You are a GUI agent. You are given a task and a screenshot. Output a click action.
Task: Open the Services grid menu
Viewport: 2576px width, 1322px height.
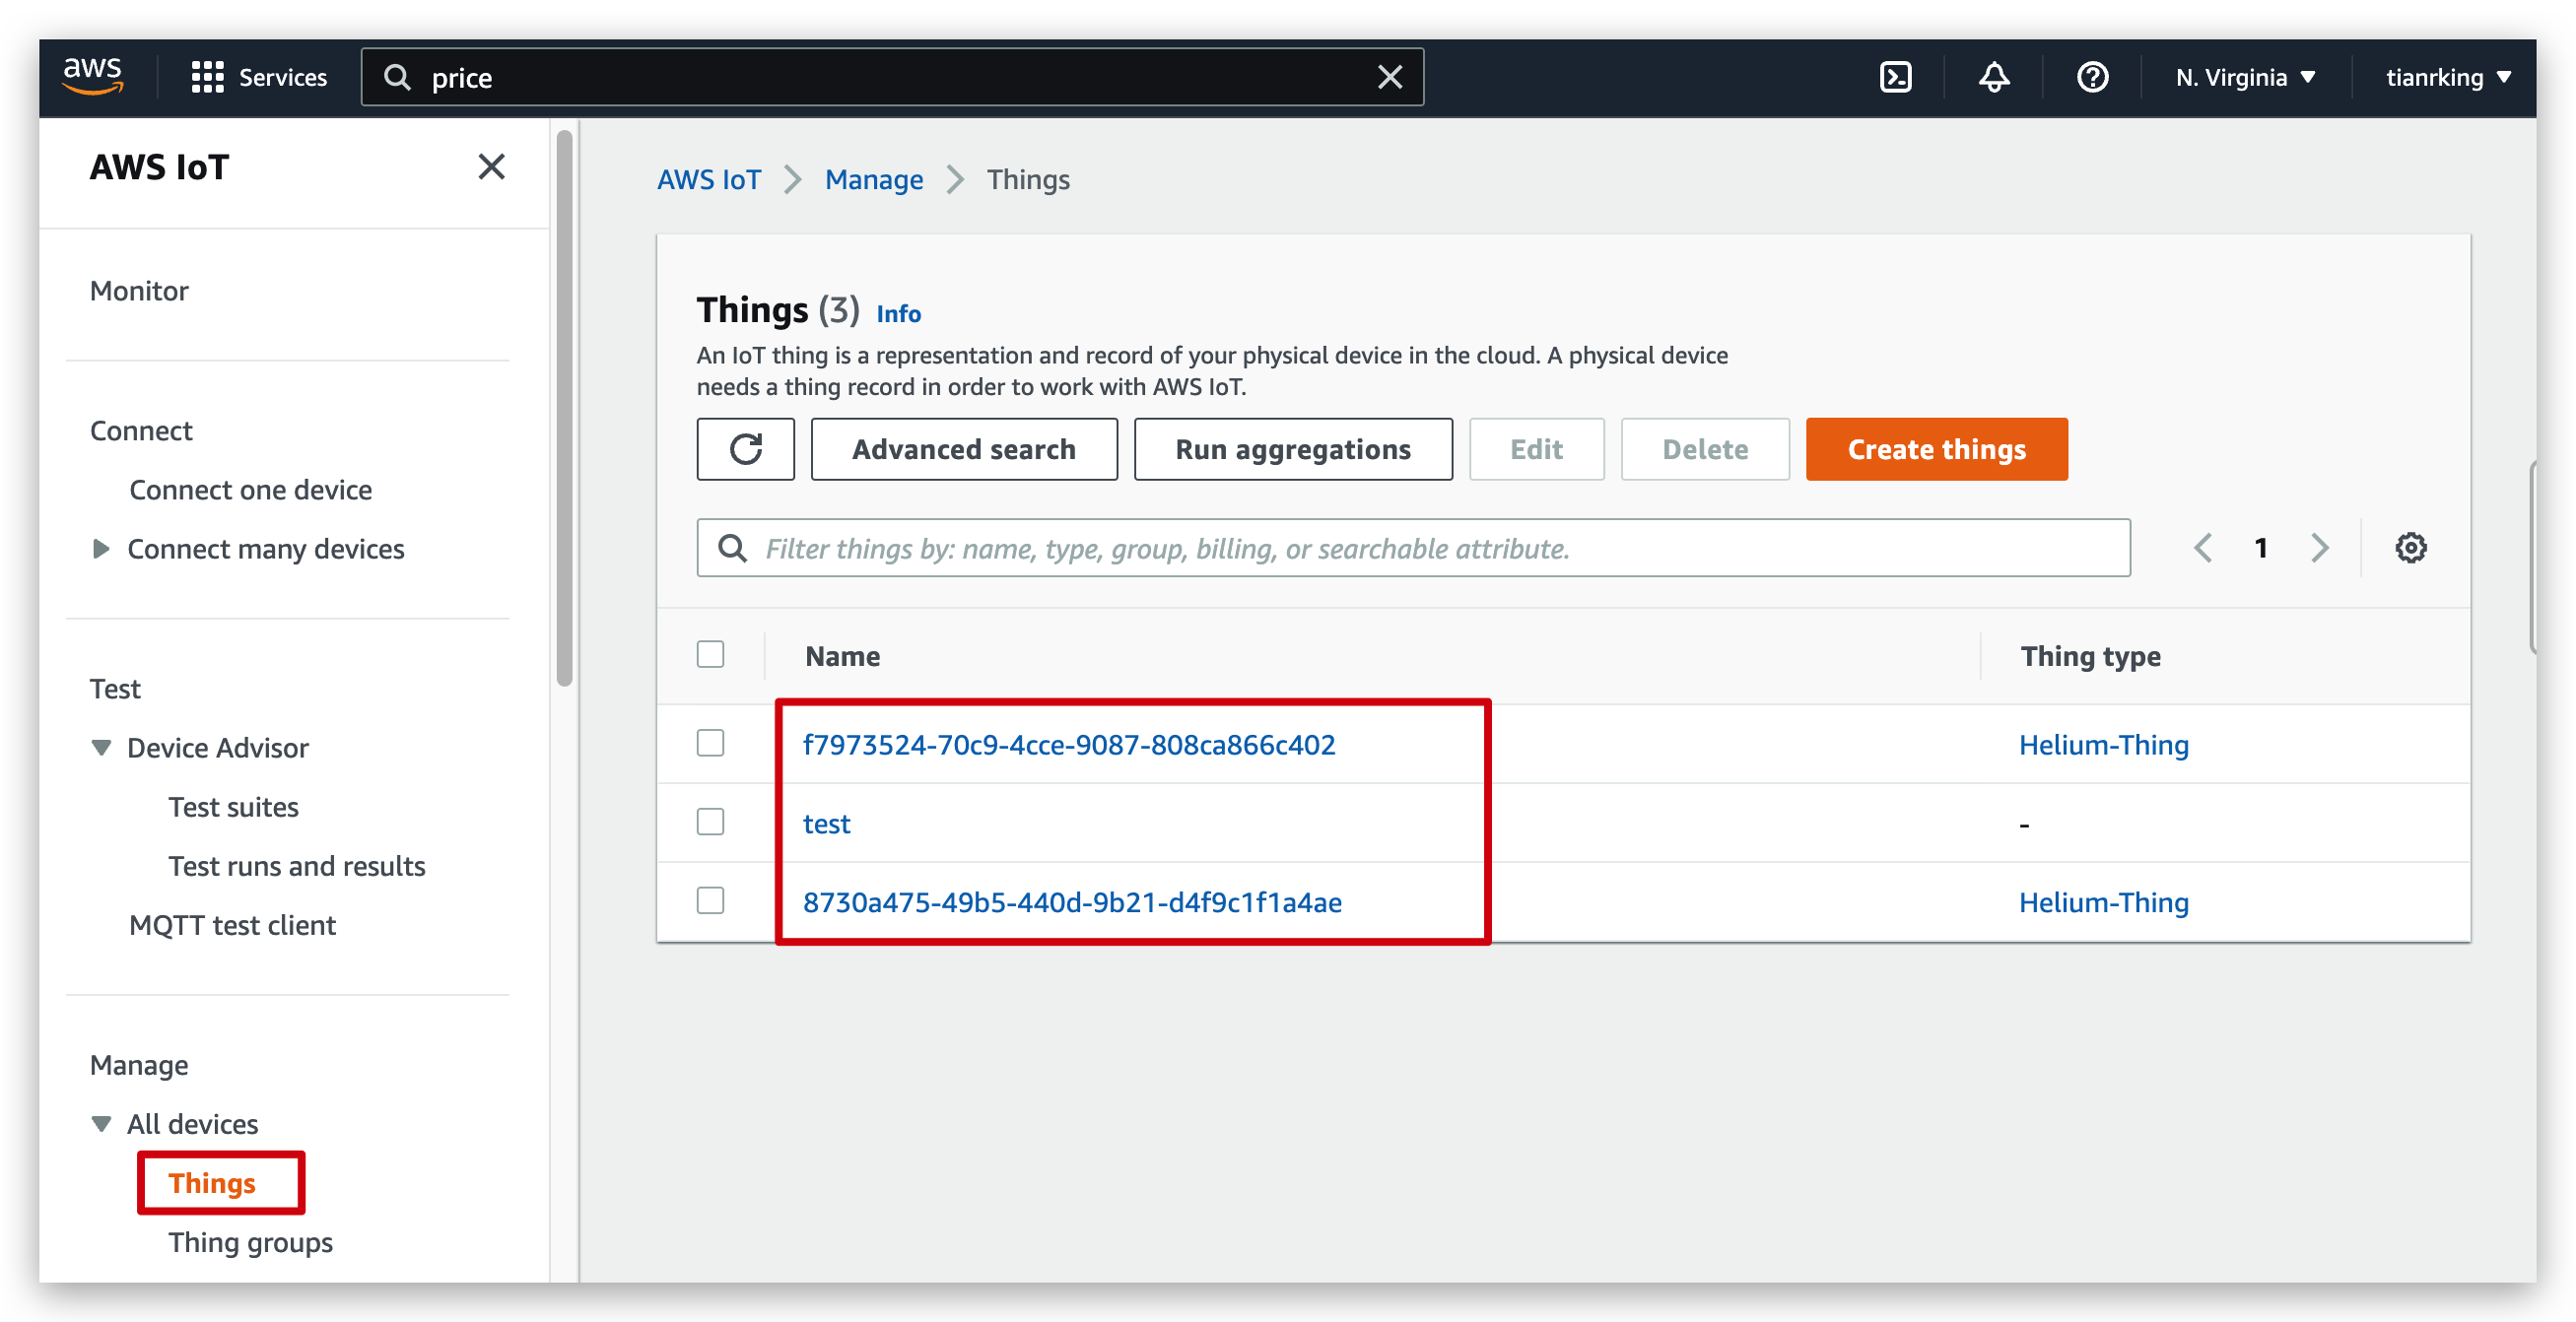coord(259,77)
